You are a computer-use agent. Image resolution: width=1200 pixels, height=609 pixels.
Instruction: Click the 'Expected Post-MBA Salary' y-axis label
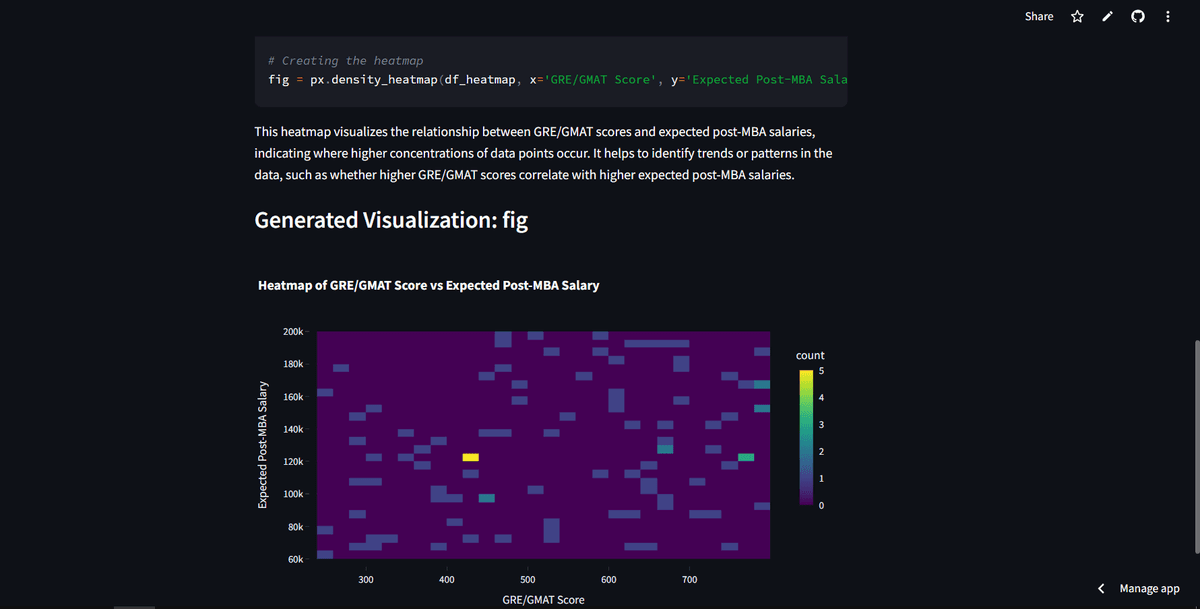coord(263,444)
